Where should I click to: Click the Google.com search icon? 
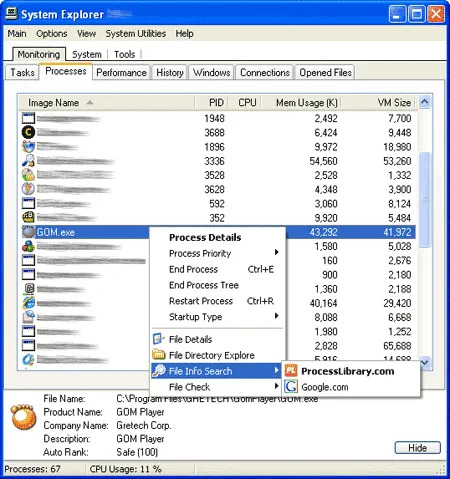coord(291,387)
